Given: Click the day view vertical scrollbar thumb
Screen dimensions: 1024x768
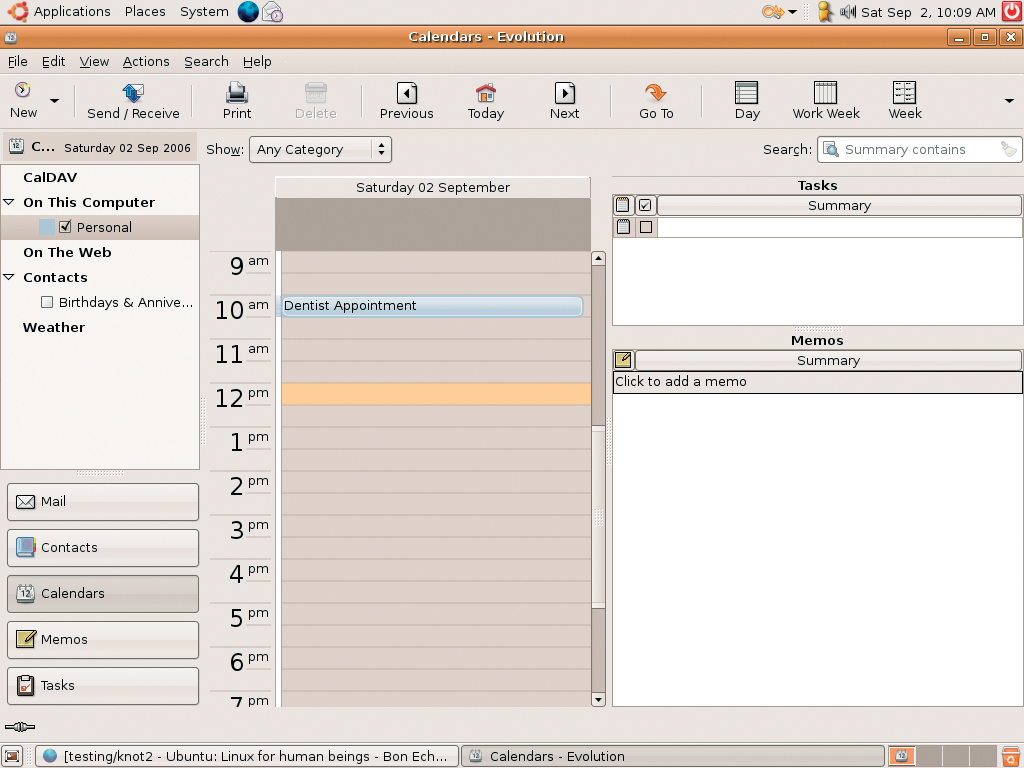Looking at the screenshot, I should [x=598, y=517].
